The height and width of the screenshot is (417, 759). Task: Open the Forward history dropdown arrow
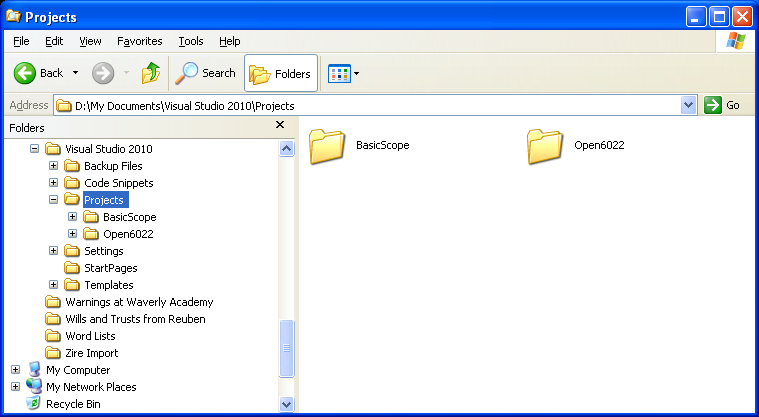126,73
